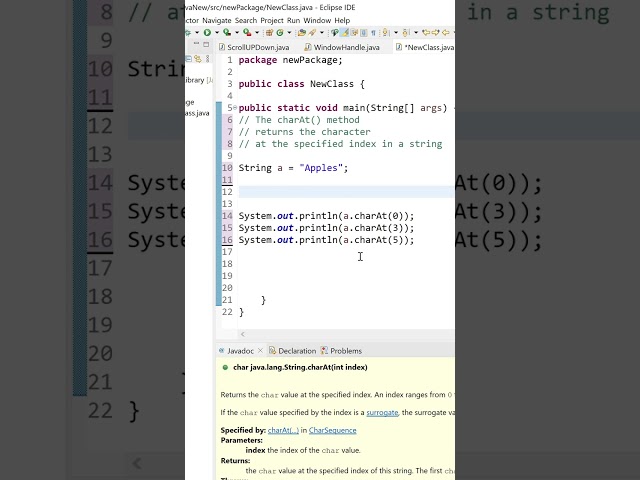Collapse All in Package Explorer
The height and width of the screenshot is (480, 640).
(189, 59)
